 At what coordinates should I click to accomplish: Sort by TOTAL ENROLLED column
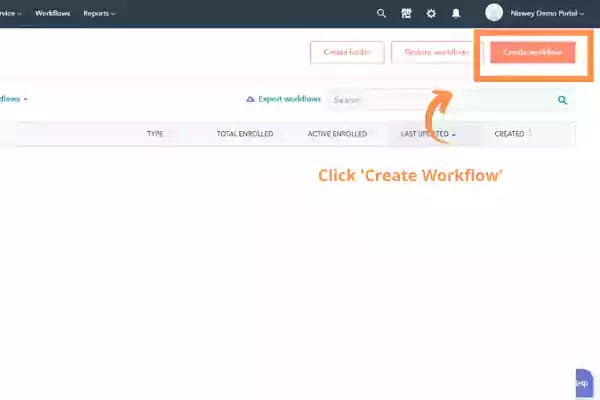tap(245, 134)
